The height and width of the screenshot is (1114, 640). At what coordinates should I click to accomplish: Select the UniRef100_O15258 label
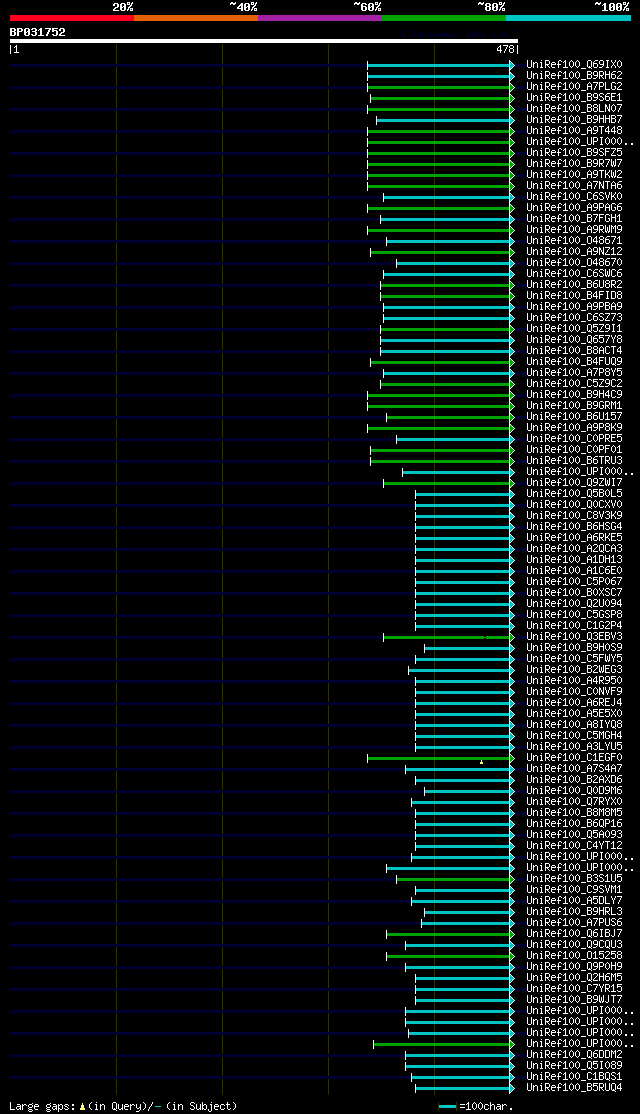pyautogui.click(x=575, y=956)
